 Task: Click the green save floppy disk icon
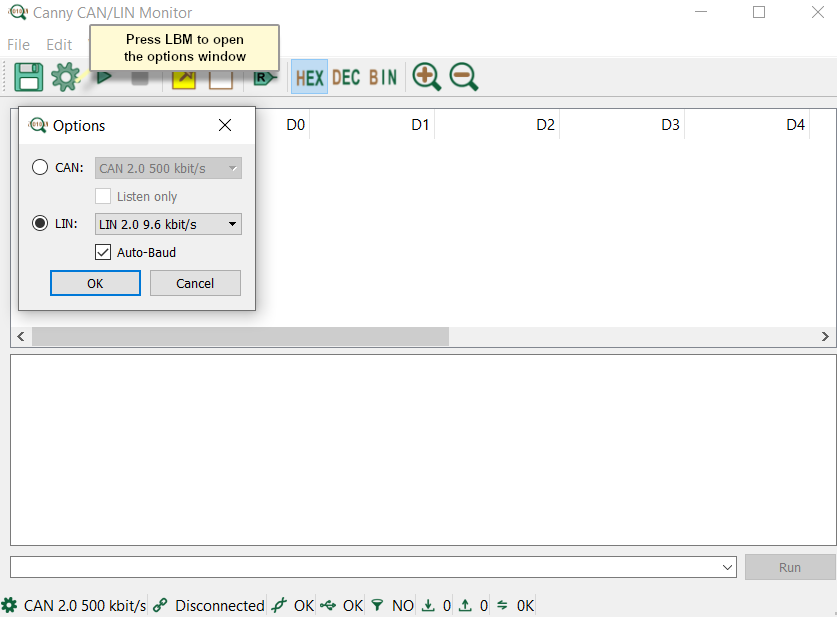(28, 77)
